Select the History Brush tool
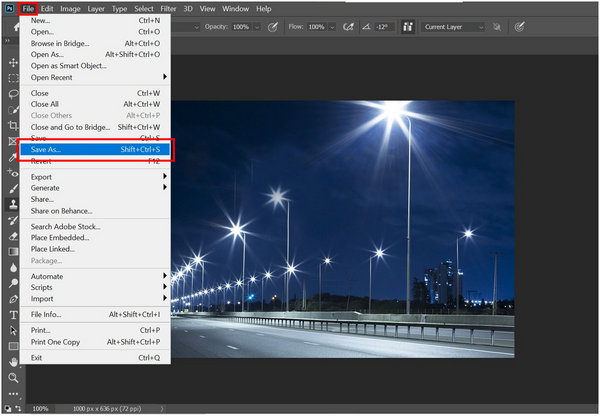600x416 pixels. point(13,220)
